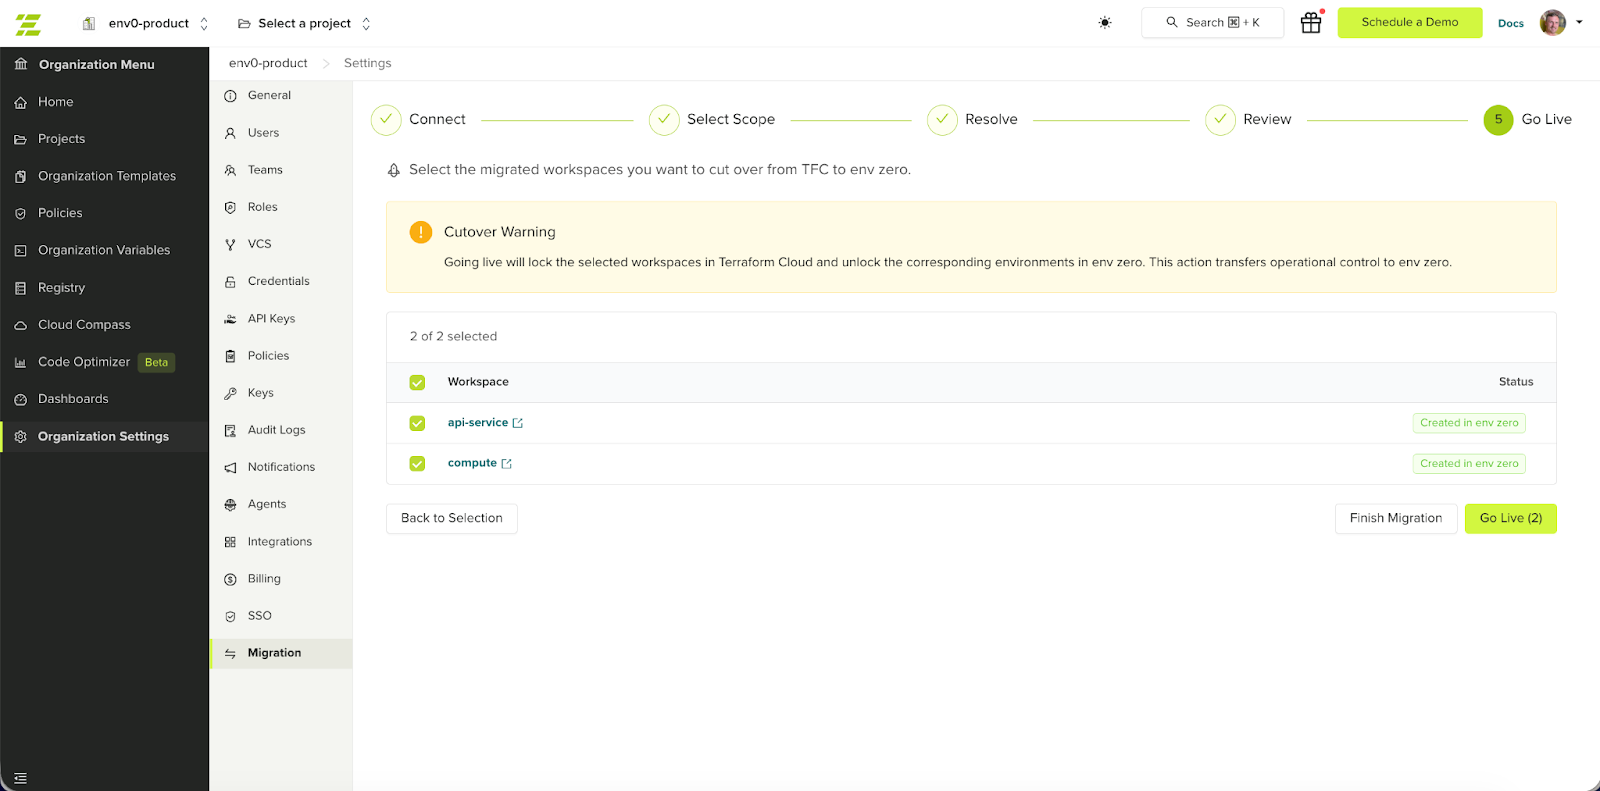Viewport: 1600px width, 791px height.
Task: Click Settings breadcrumb
Action: (x=368, y=63)
